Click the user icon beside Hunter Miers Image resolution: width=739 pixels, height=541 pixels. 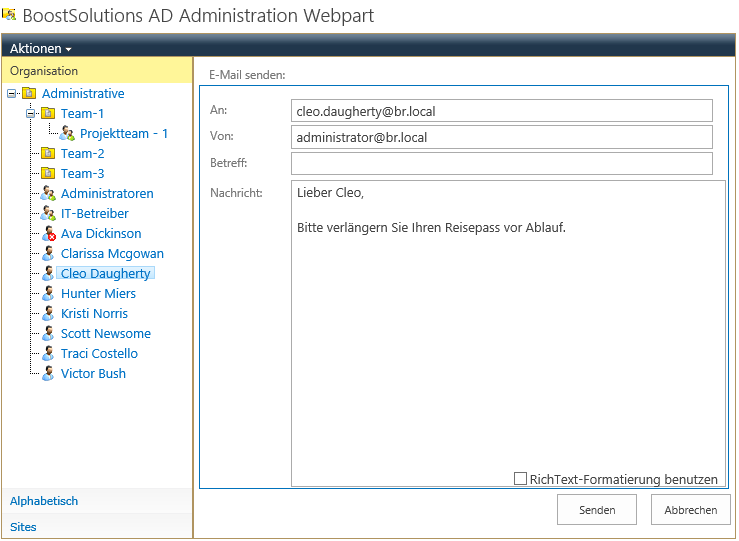pyautogui.click(x=48, y=293)
